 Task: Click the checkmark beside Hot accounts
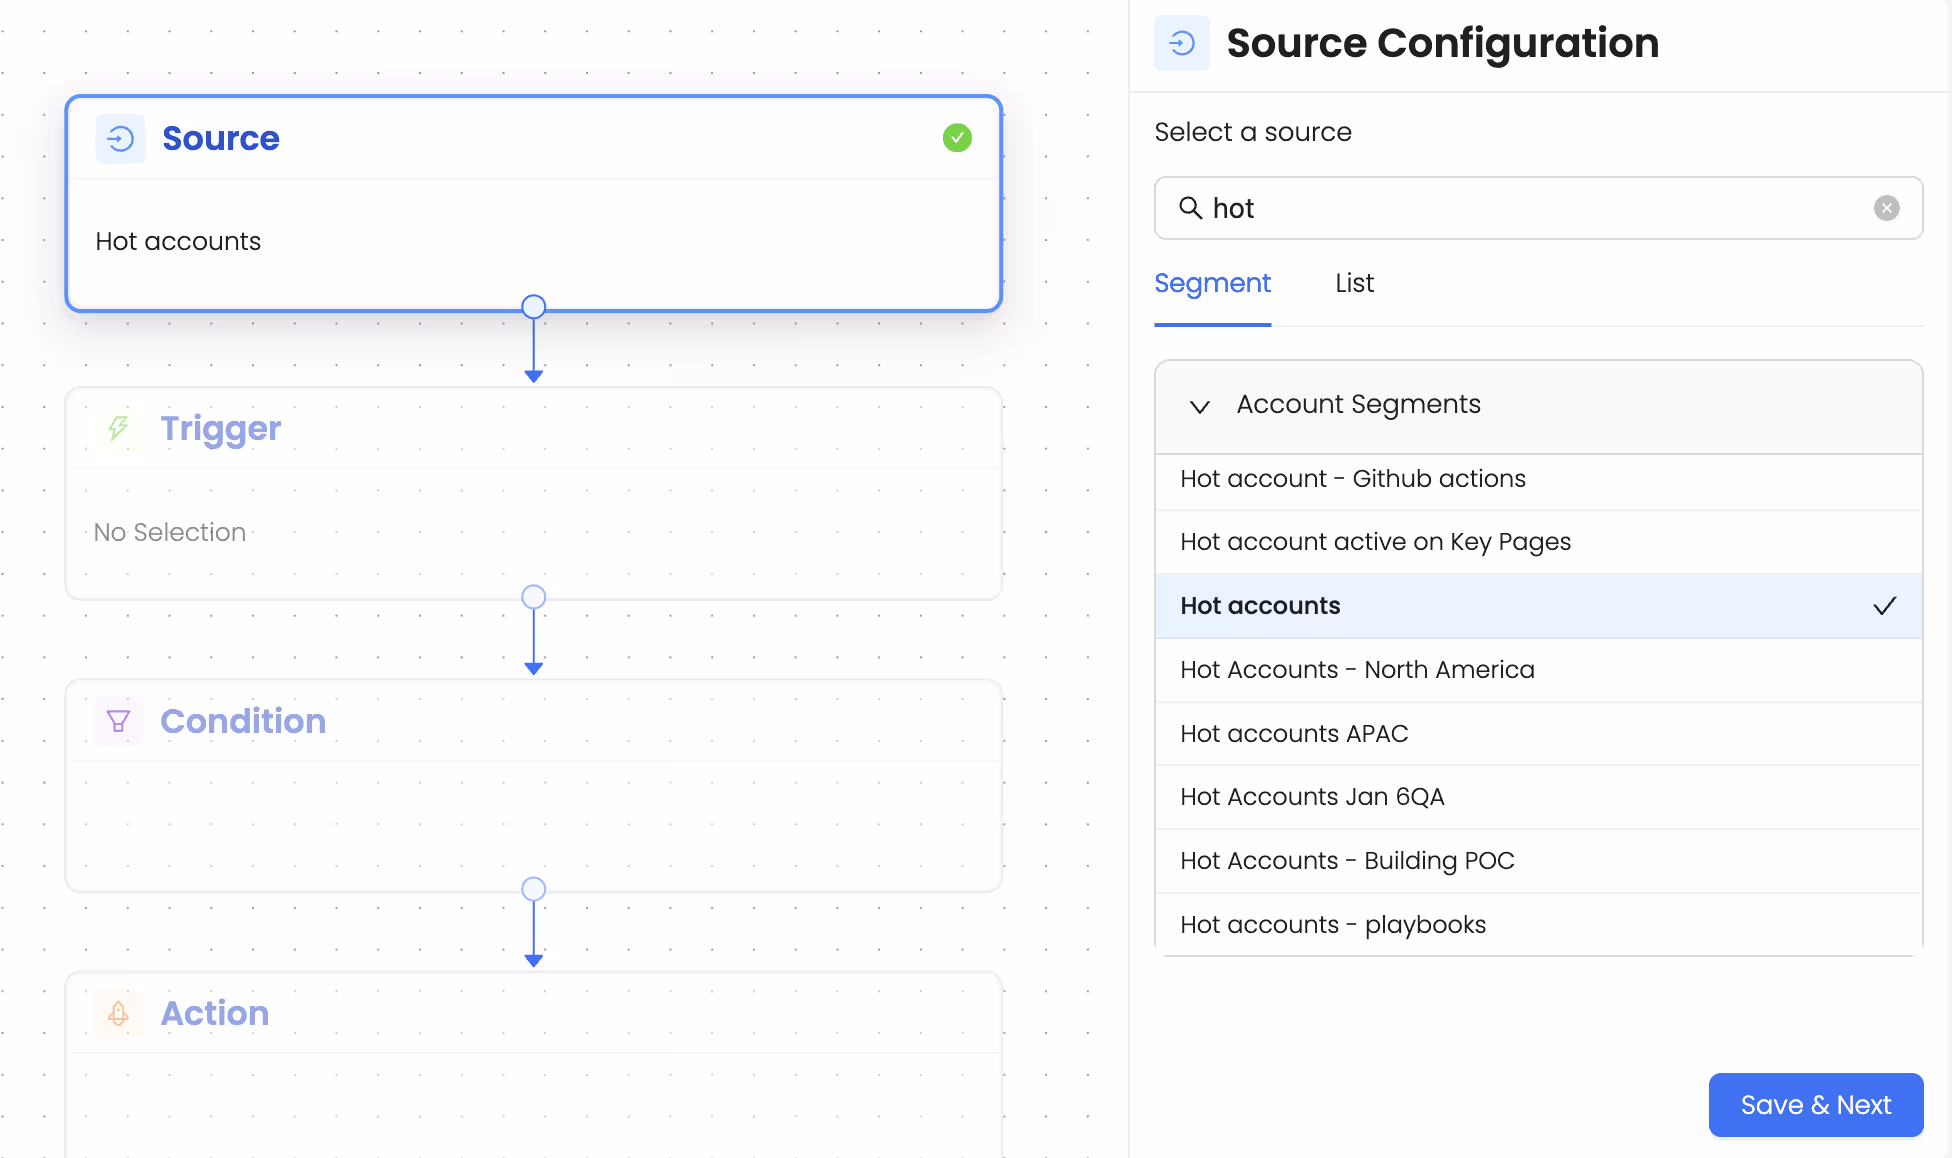click(x=1885, y=605)
